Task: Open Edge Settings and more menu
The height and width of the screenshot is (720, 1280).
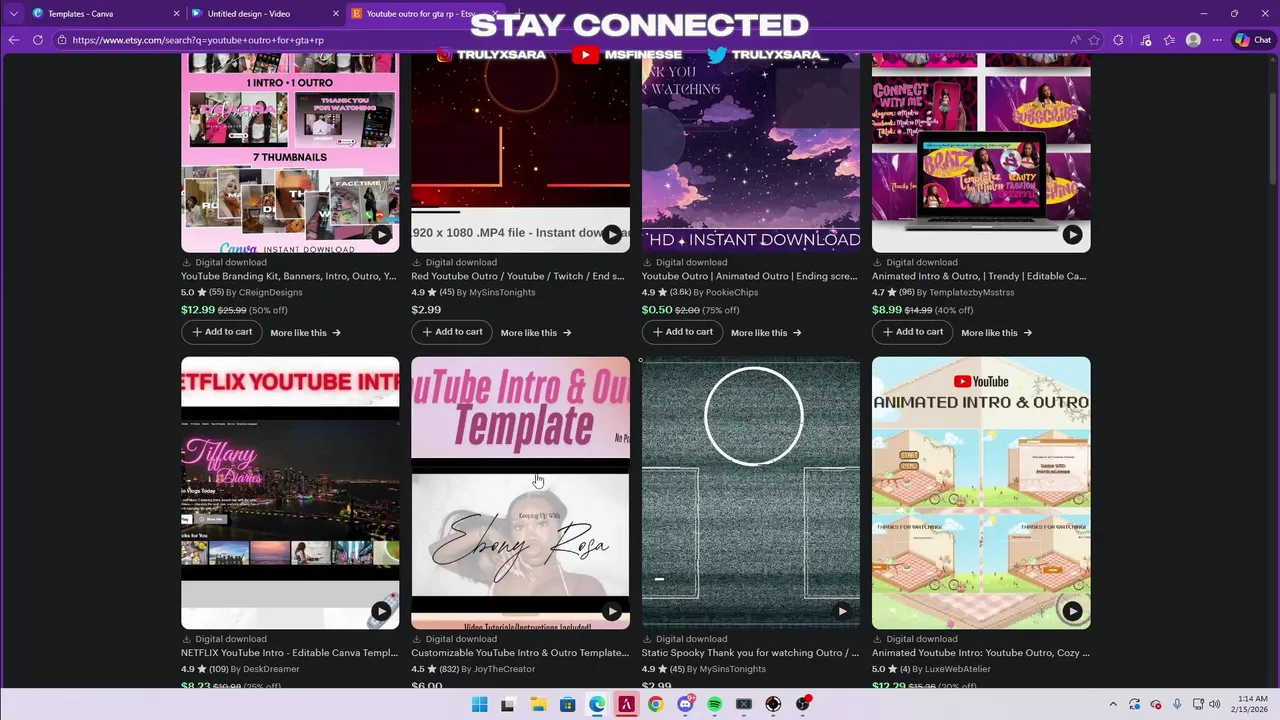Action: (1217, 40)
